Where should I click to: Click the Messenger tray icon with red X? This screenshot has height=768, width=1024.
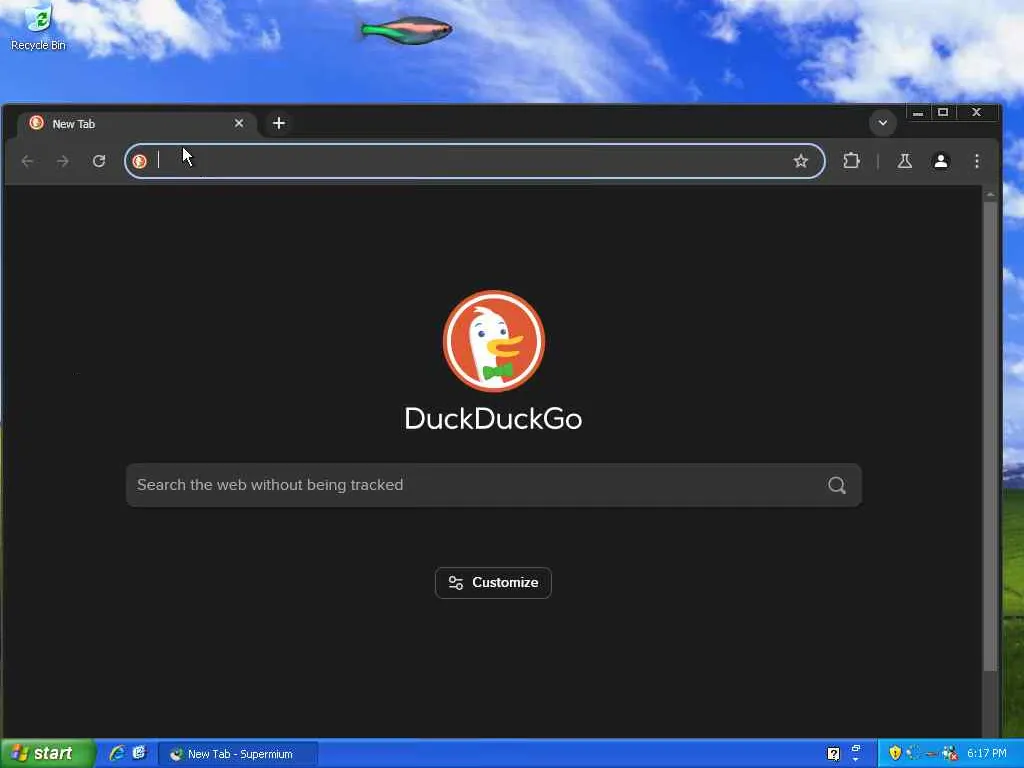tap(950, 753)
